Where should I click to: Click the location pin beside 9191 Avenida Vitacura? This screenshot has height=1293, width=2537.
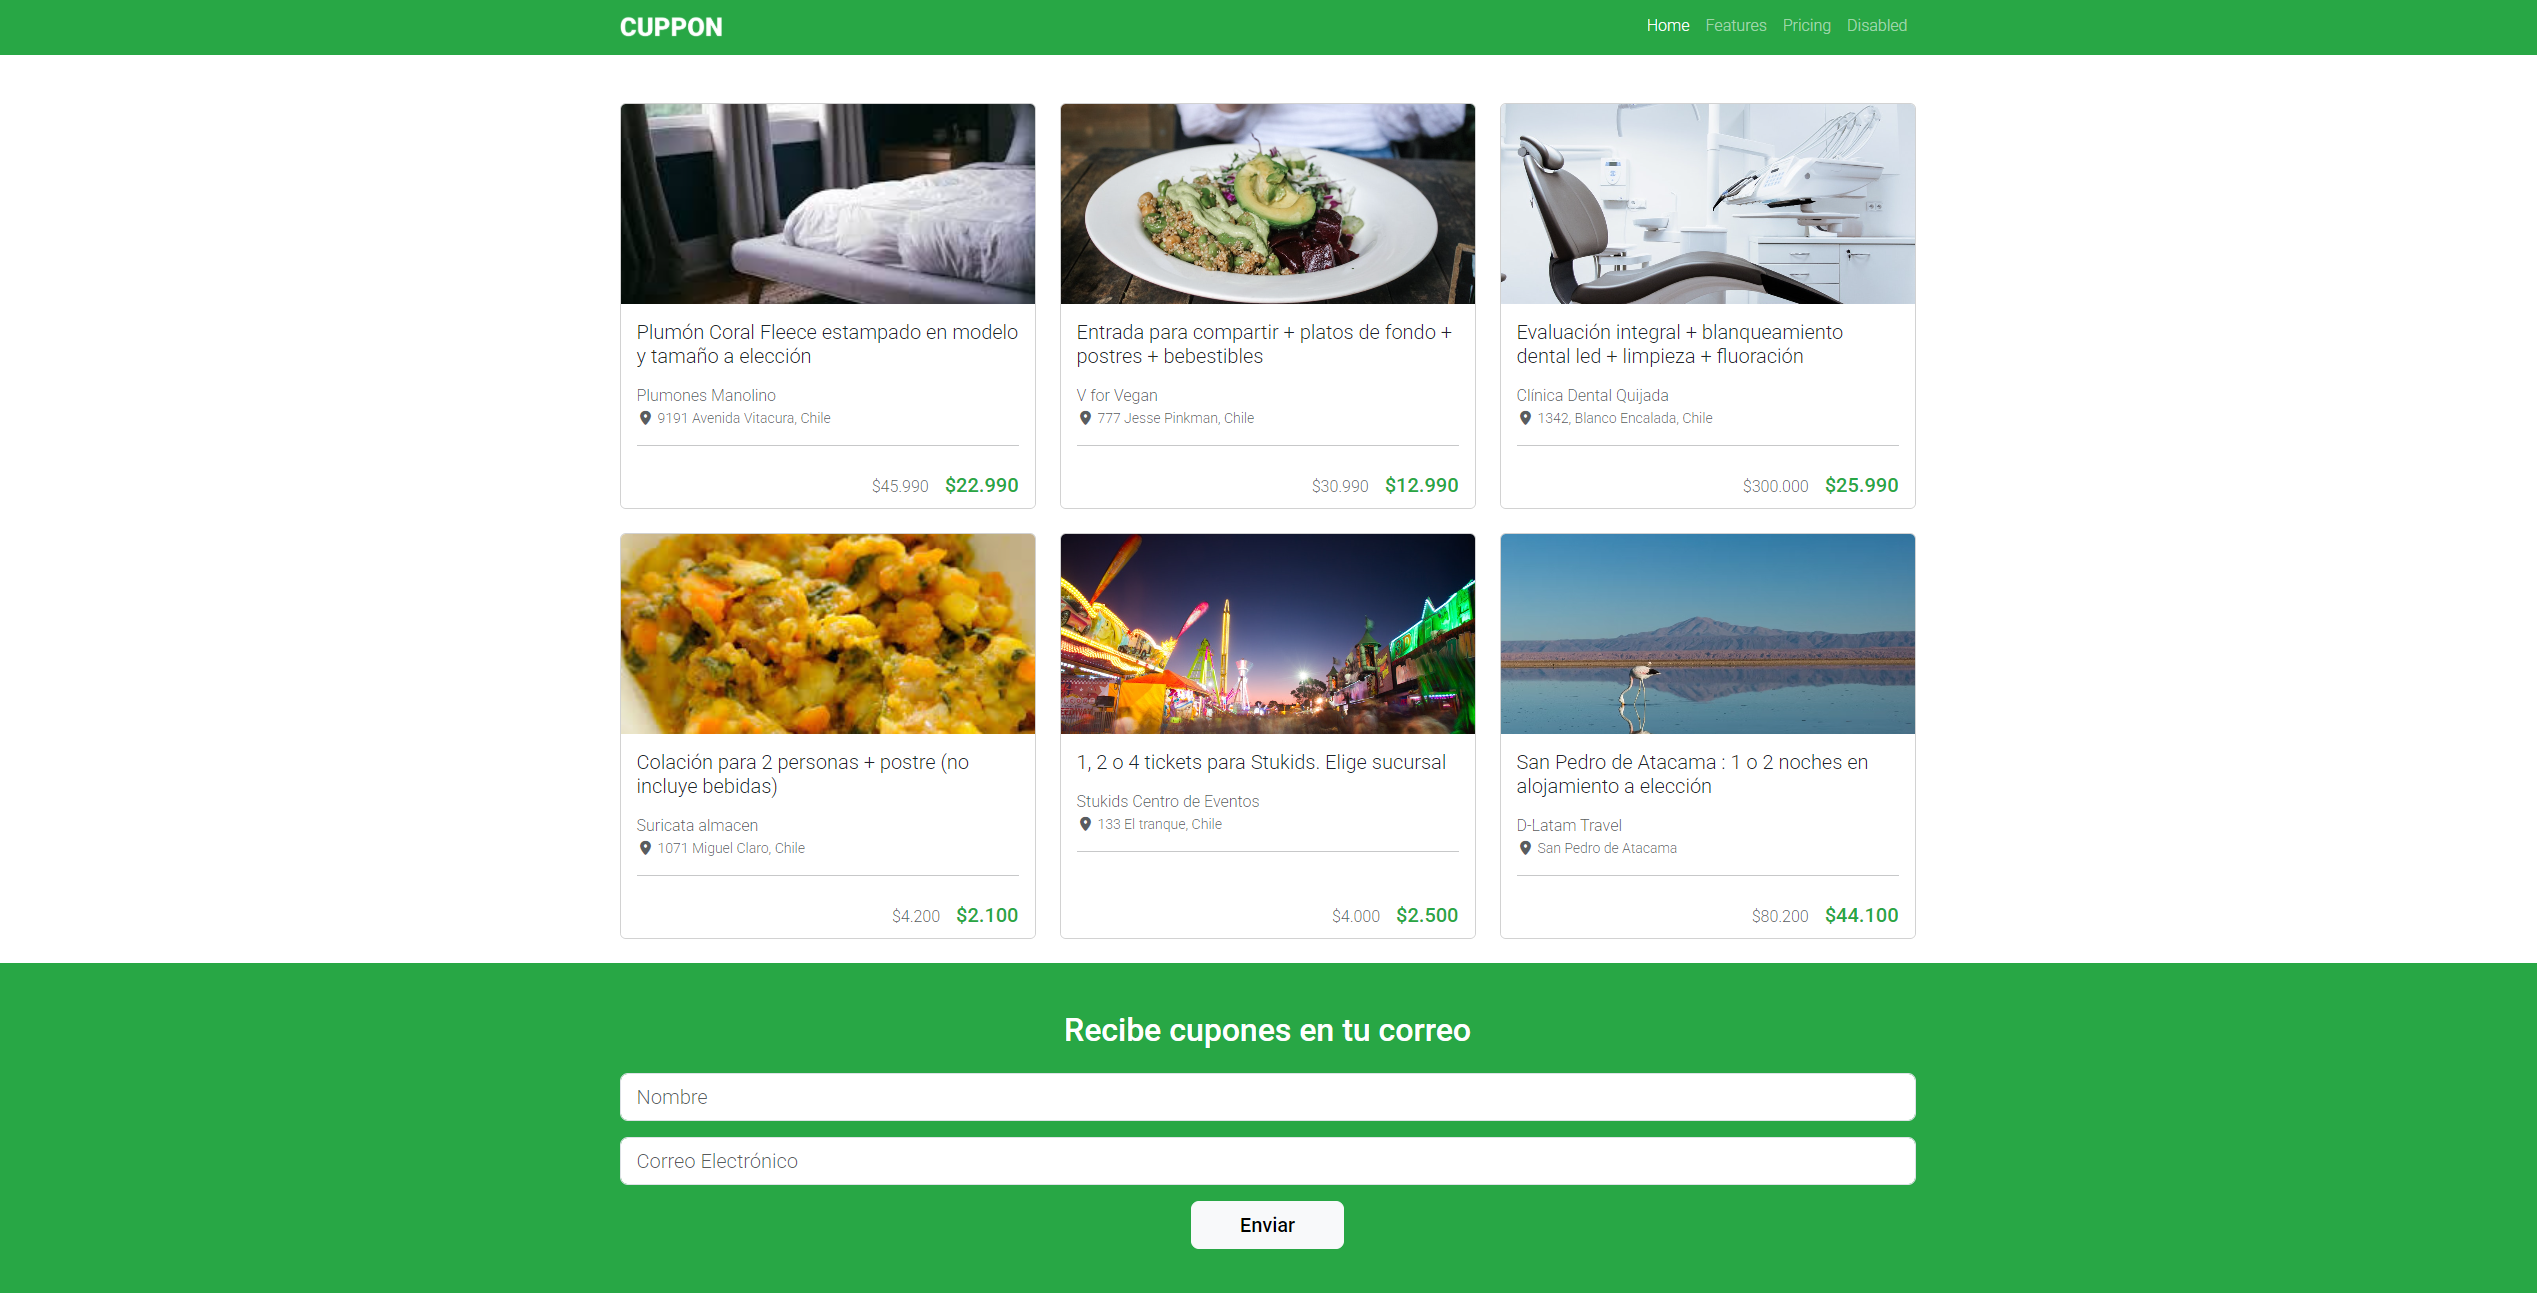(x=645, y=418)
